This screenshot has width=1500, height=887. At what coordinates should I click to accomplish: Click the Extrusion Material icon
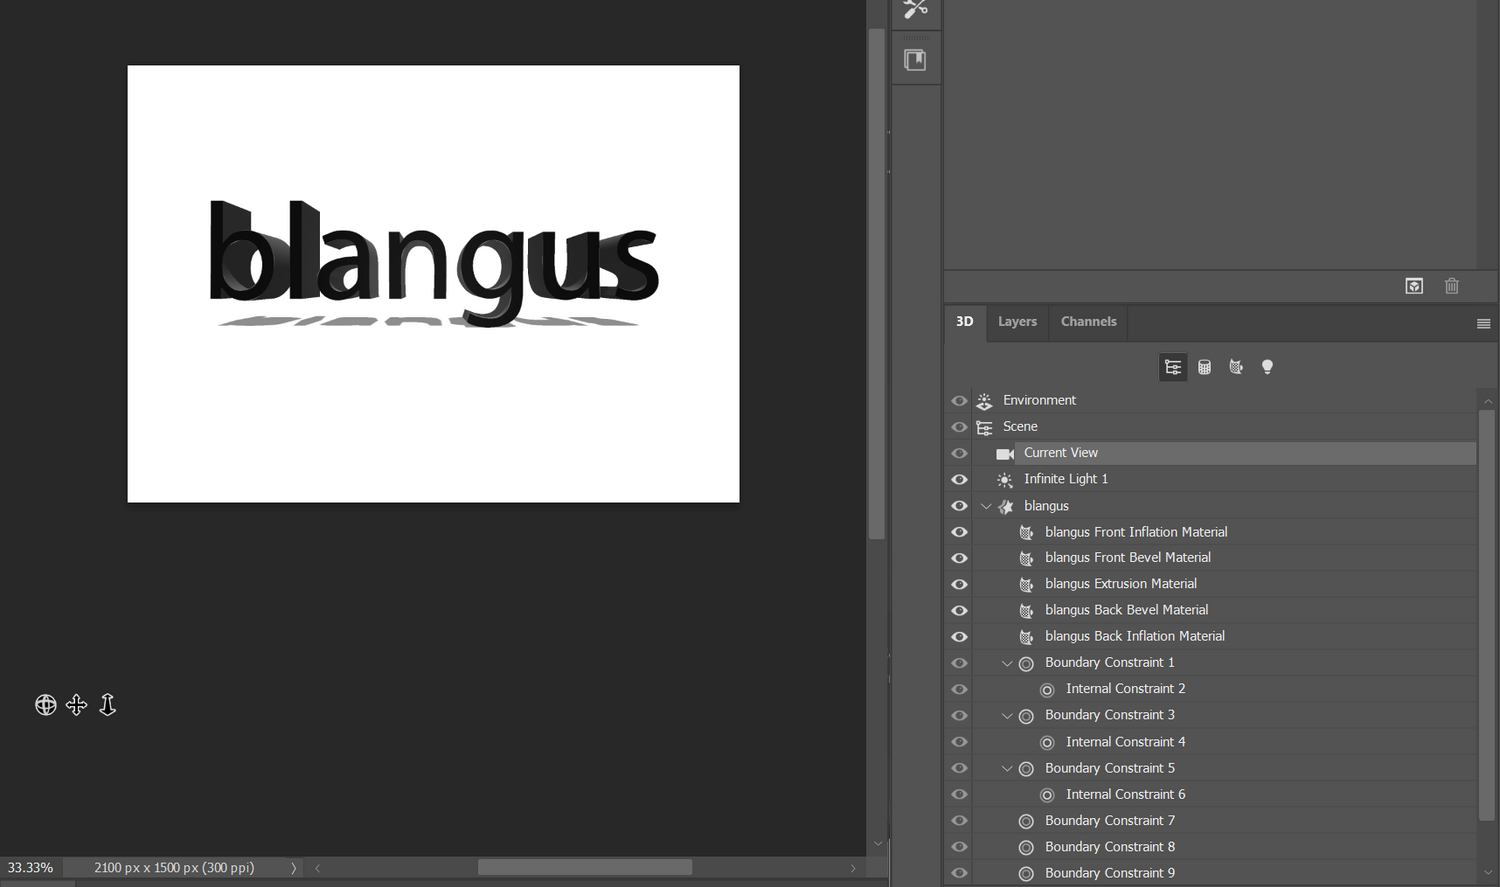point(1026,584)
